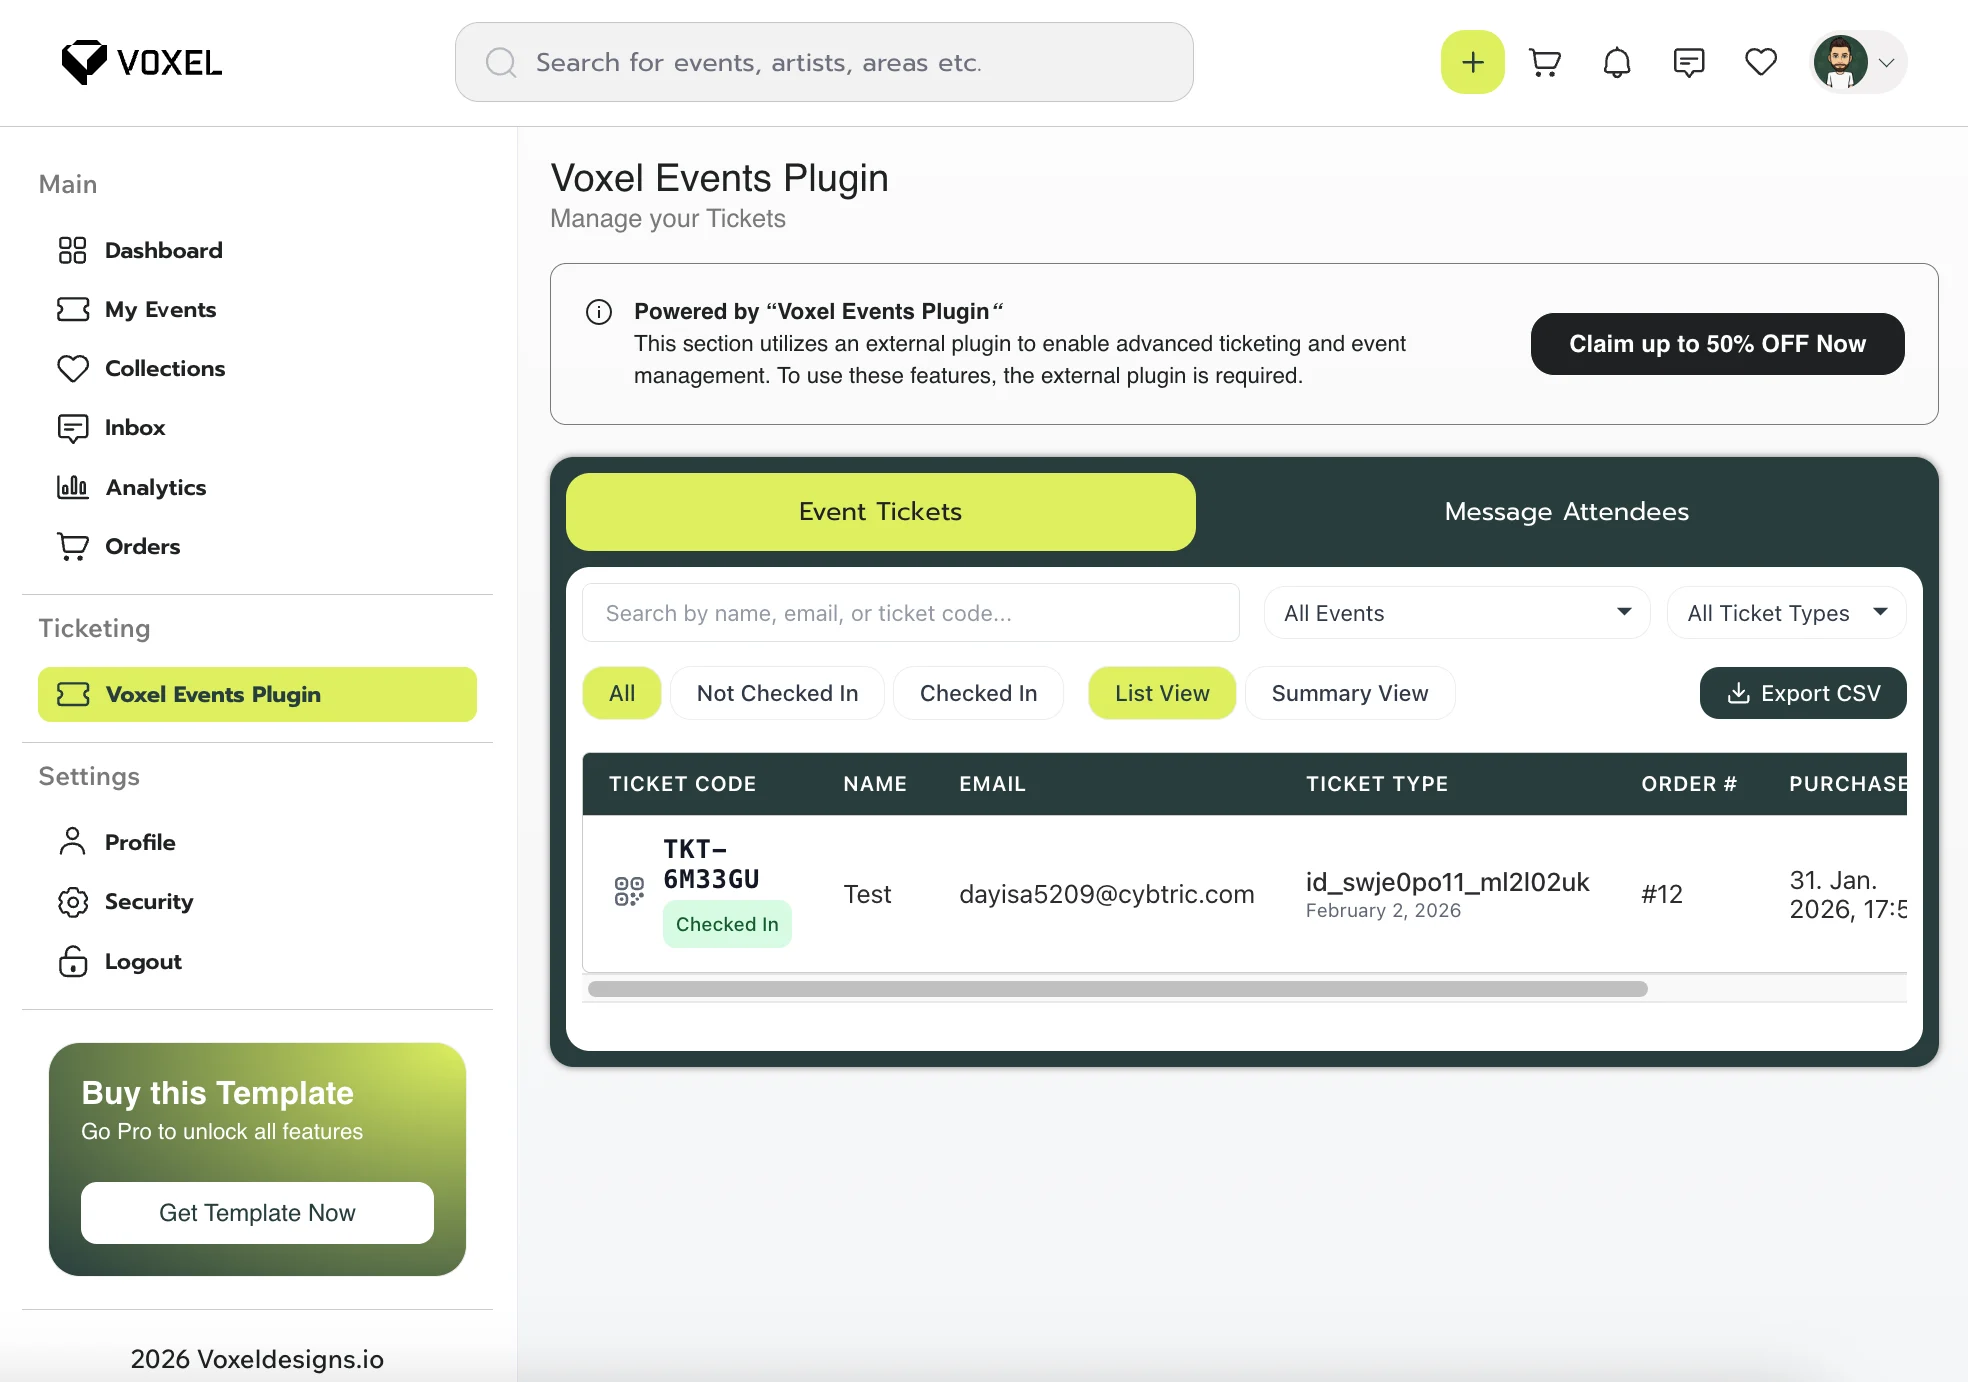Click Claim up to 50% OFF Now

[1717, 344]
